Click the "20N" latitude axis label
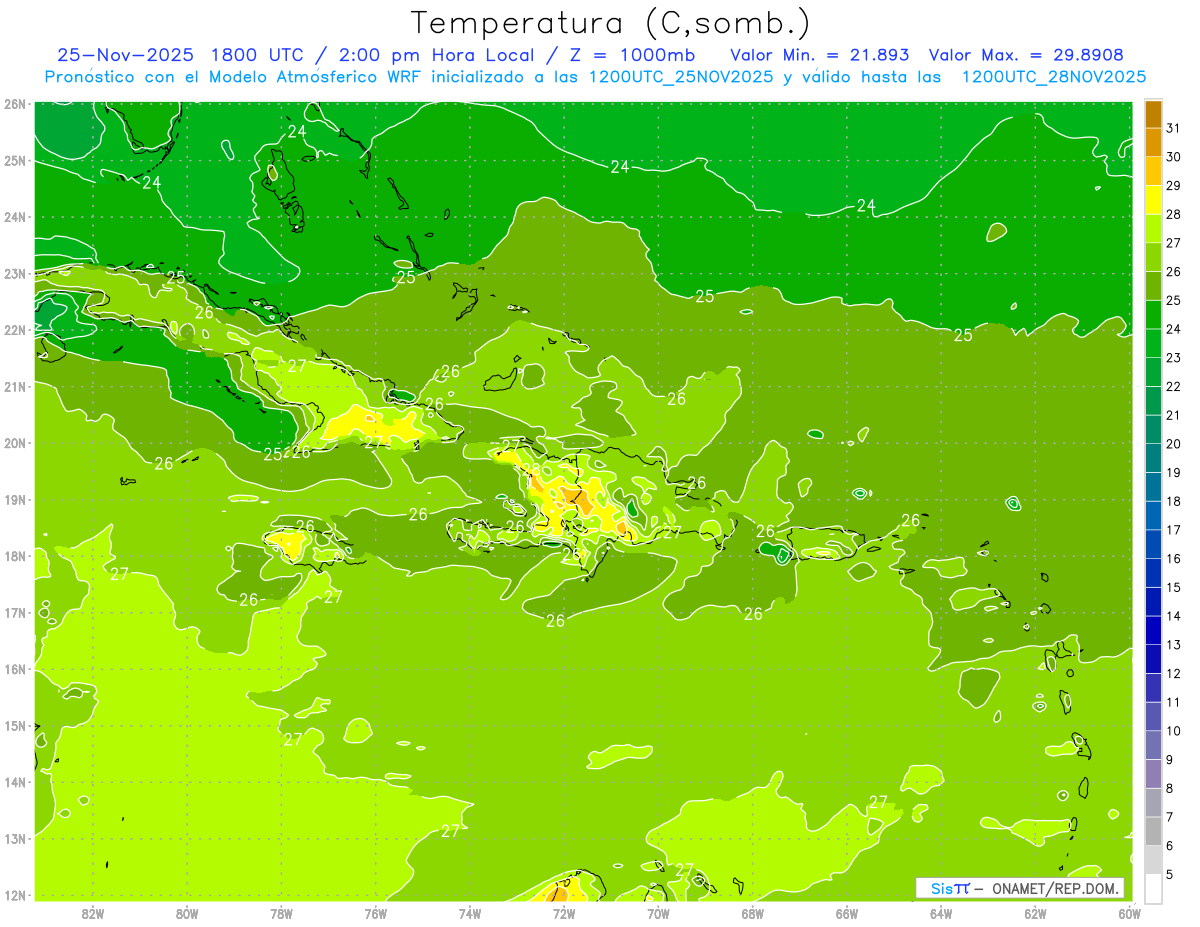The height and width of the screenshot is (927, 1200). (x=15, y=443)
